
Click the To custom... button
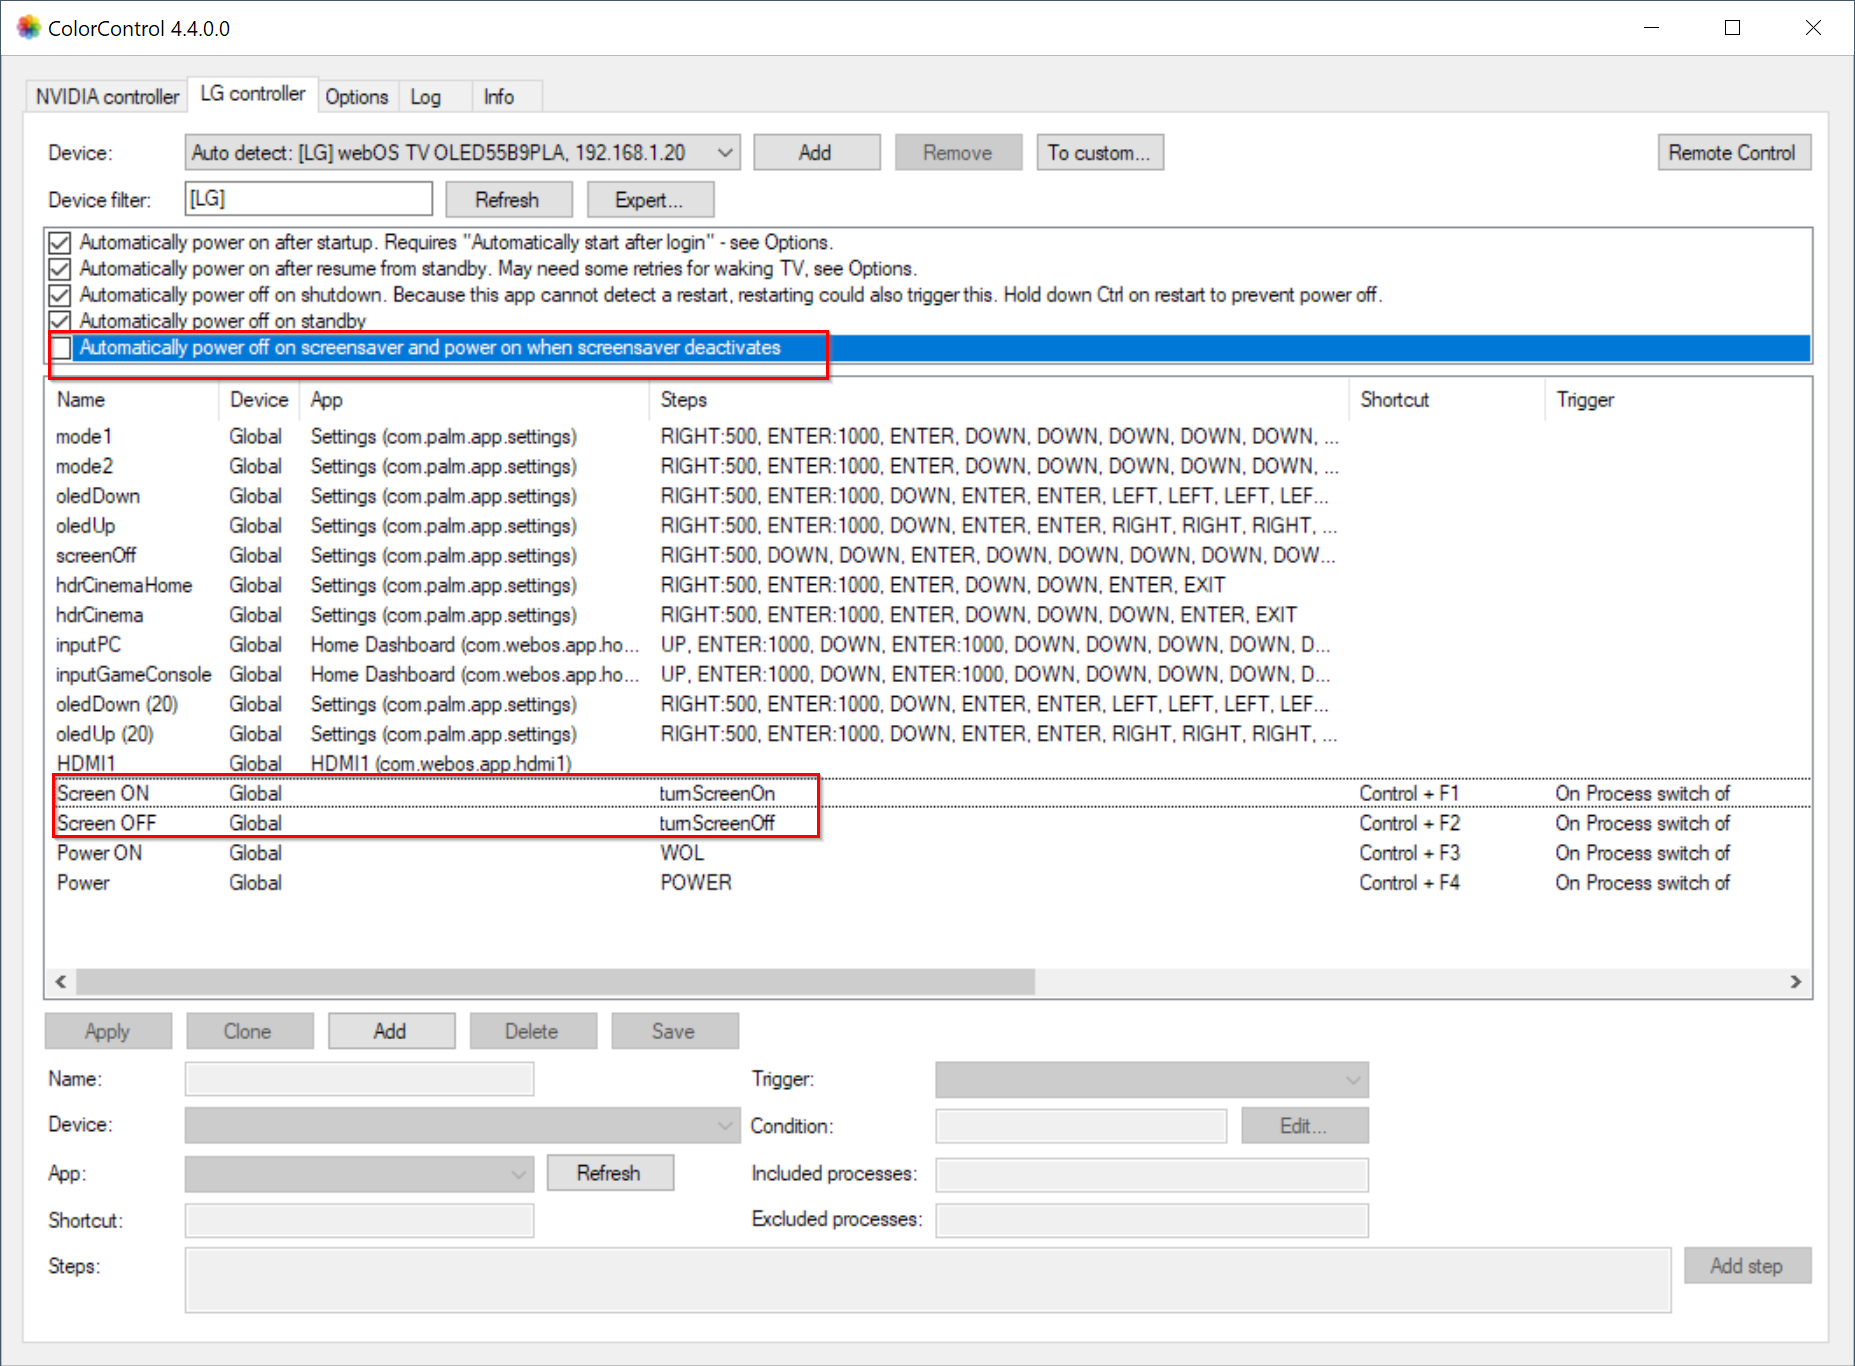tap(1100, 152)
